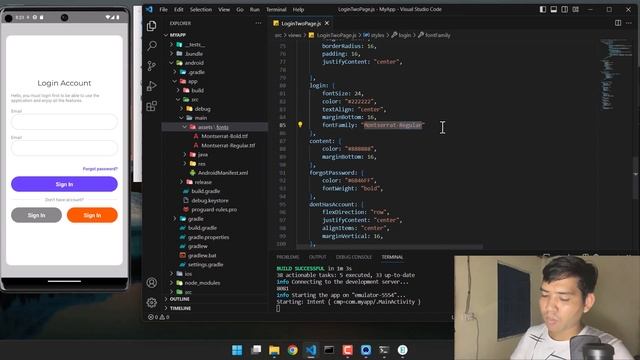Switch to the PROBLEMS panel tab
This screenshot has width=640, height=360.
[288, 257]
